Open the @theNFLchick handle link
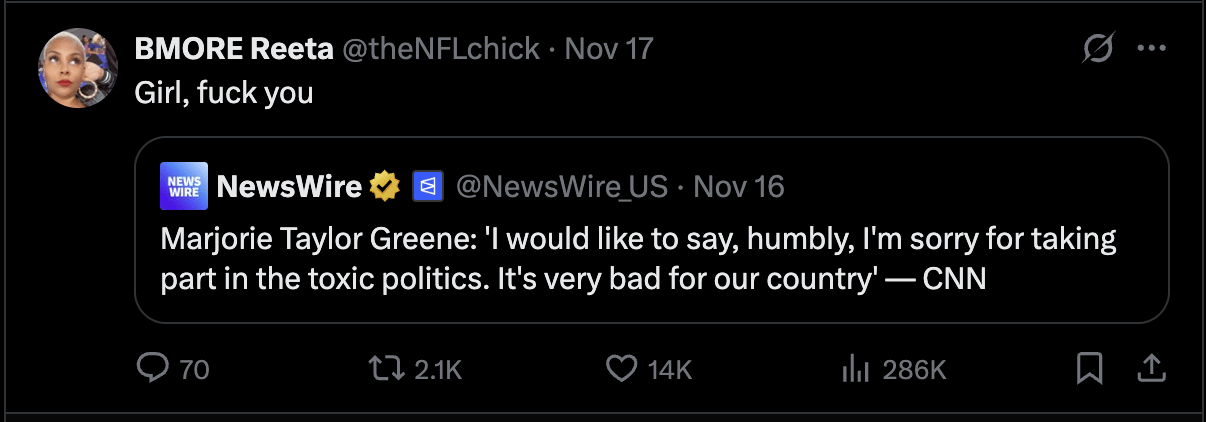 pyautogui.click(x=442, y=48)
